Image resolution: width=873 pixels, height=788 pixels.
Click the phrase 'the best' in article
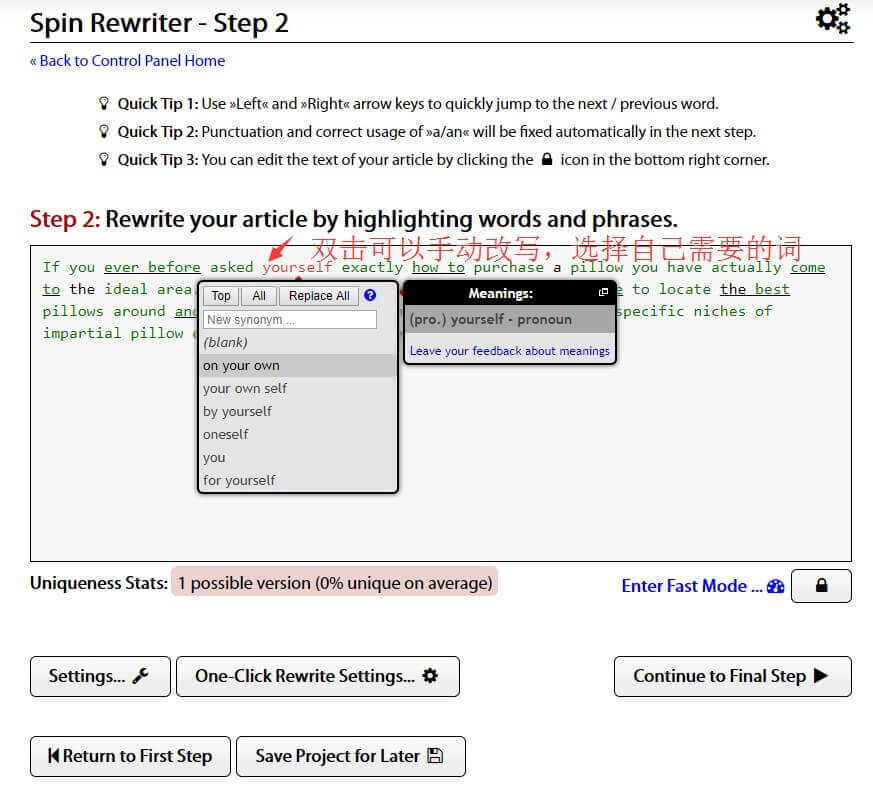pyautogui.click(x=754, y=289)
